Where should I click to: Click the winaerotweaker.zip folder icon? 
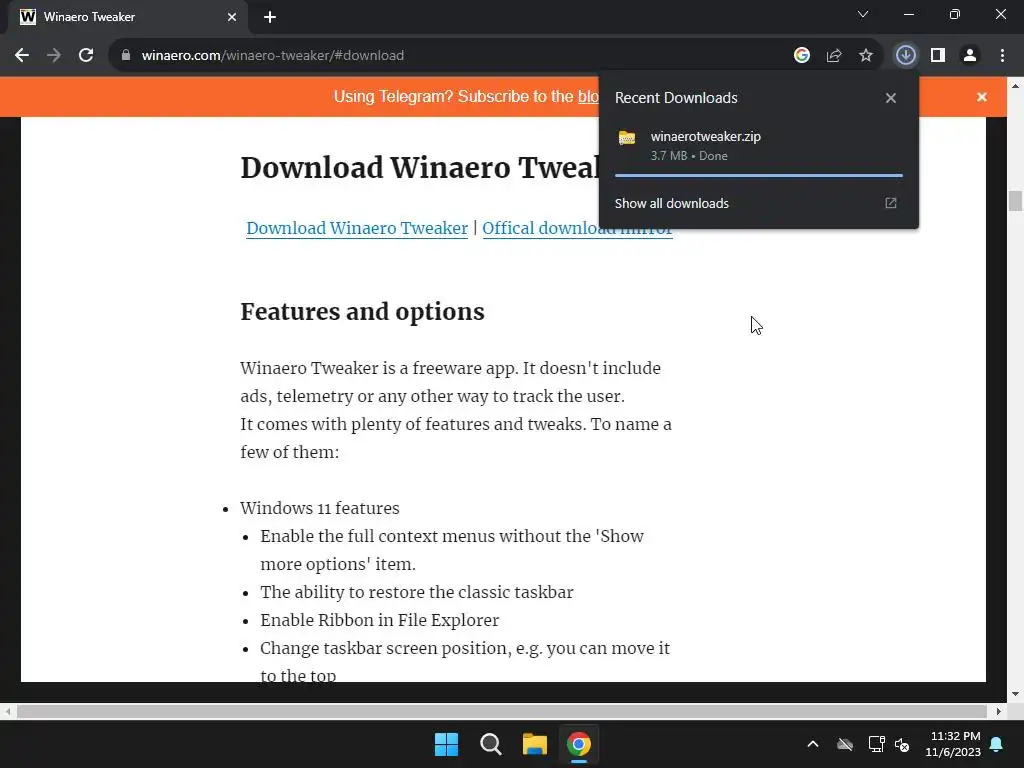pos(627,138)
